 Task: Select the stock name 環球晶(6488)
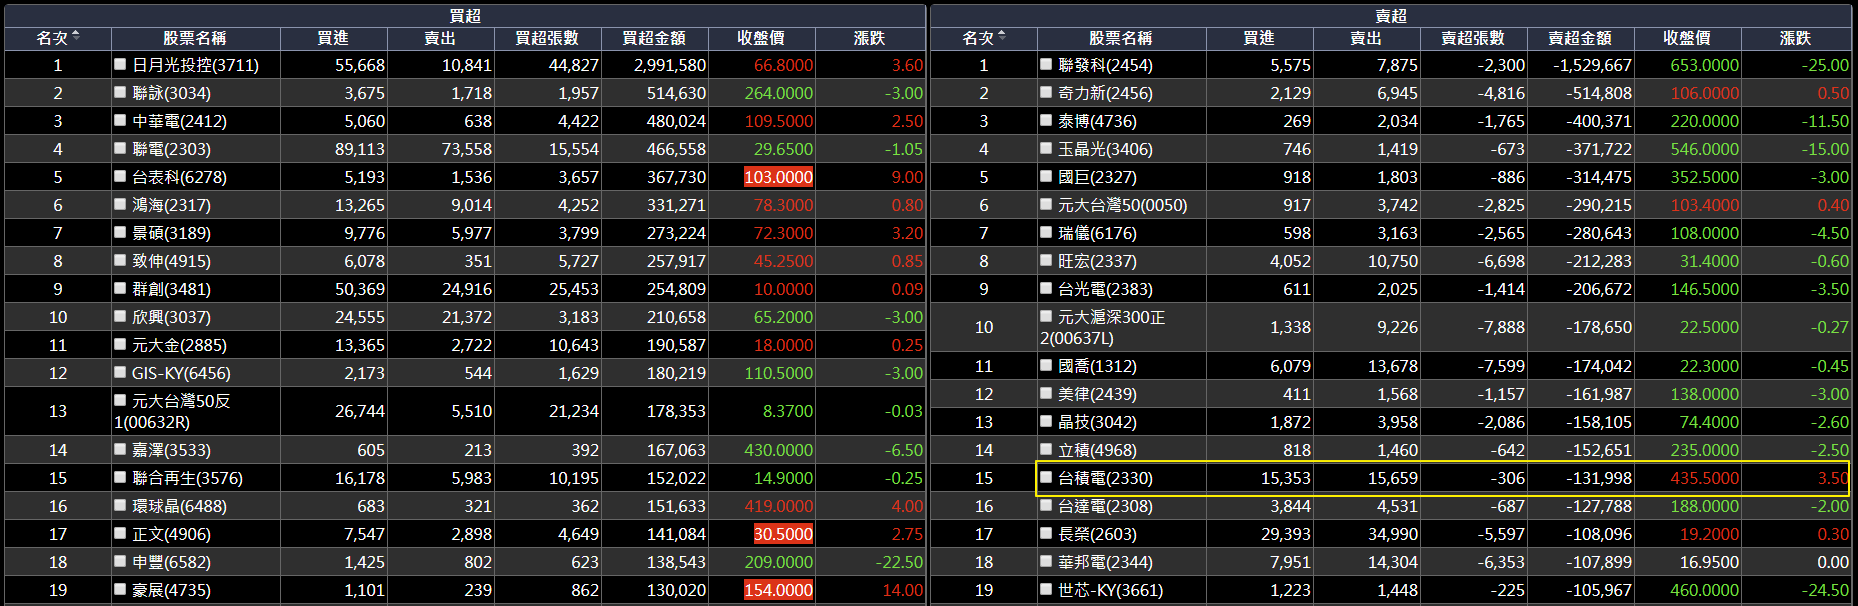click(179, 506)
